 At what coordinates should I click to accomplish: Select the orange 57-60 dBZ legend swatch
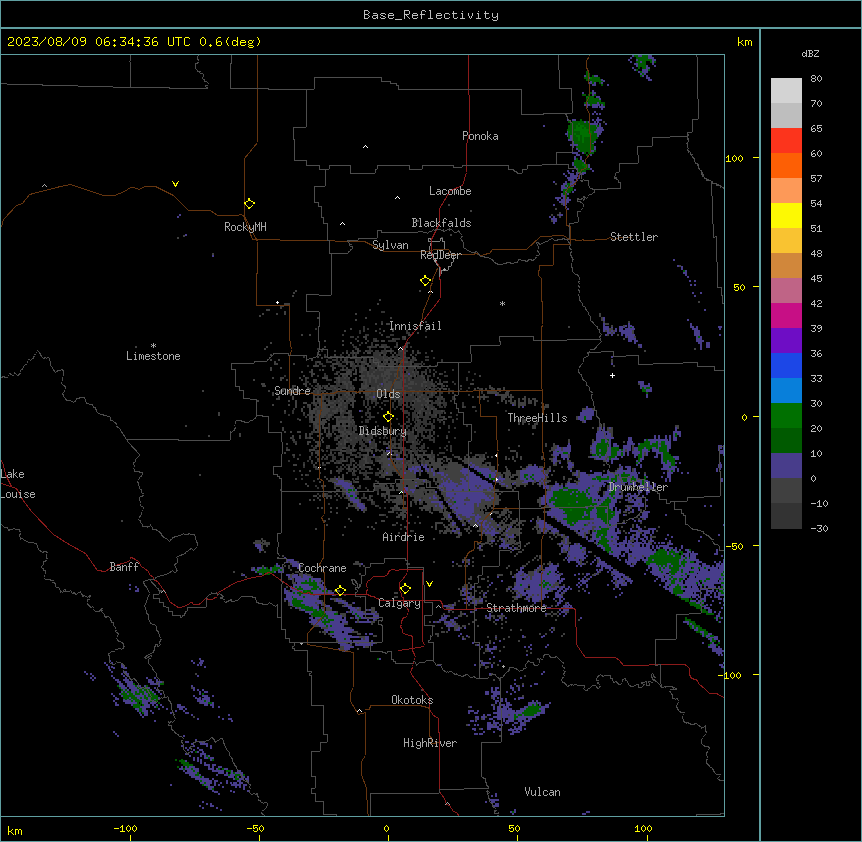coord(786,165)
